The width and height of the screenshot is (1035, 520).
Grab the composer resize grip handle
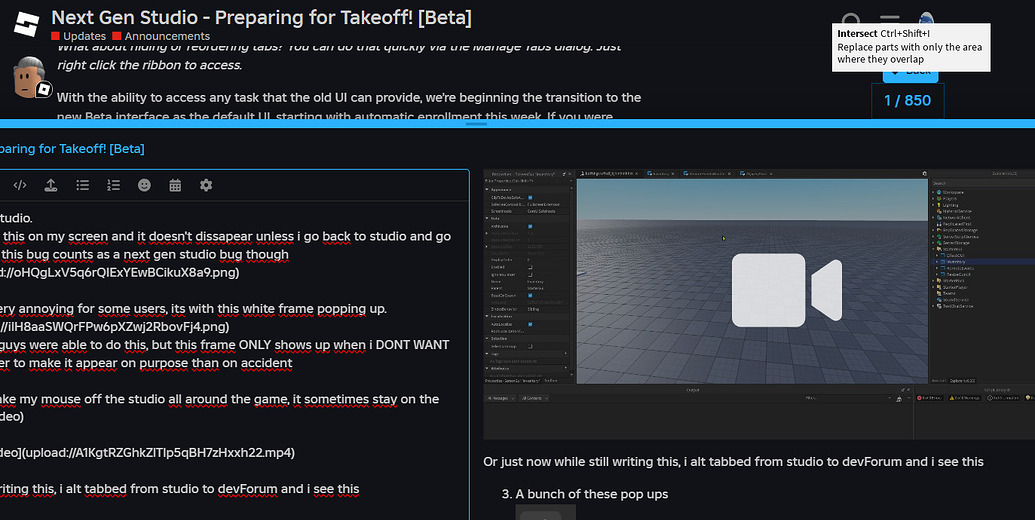(x=476, y=123)
